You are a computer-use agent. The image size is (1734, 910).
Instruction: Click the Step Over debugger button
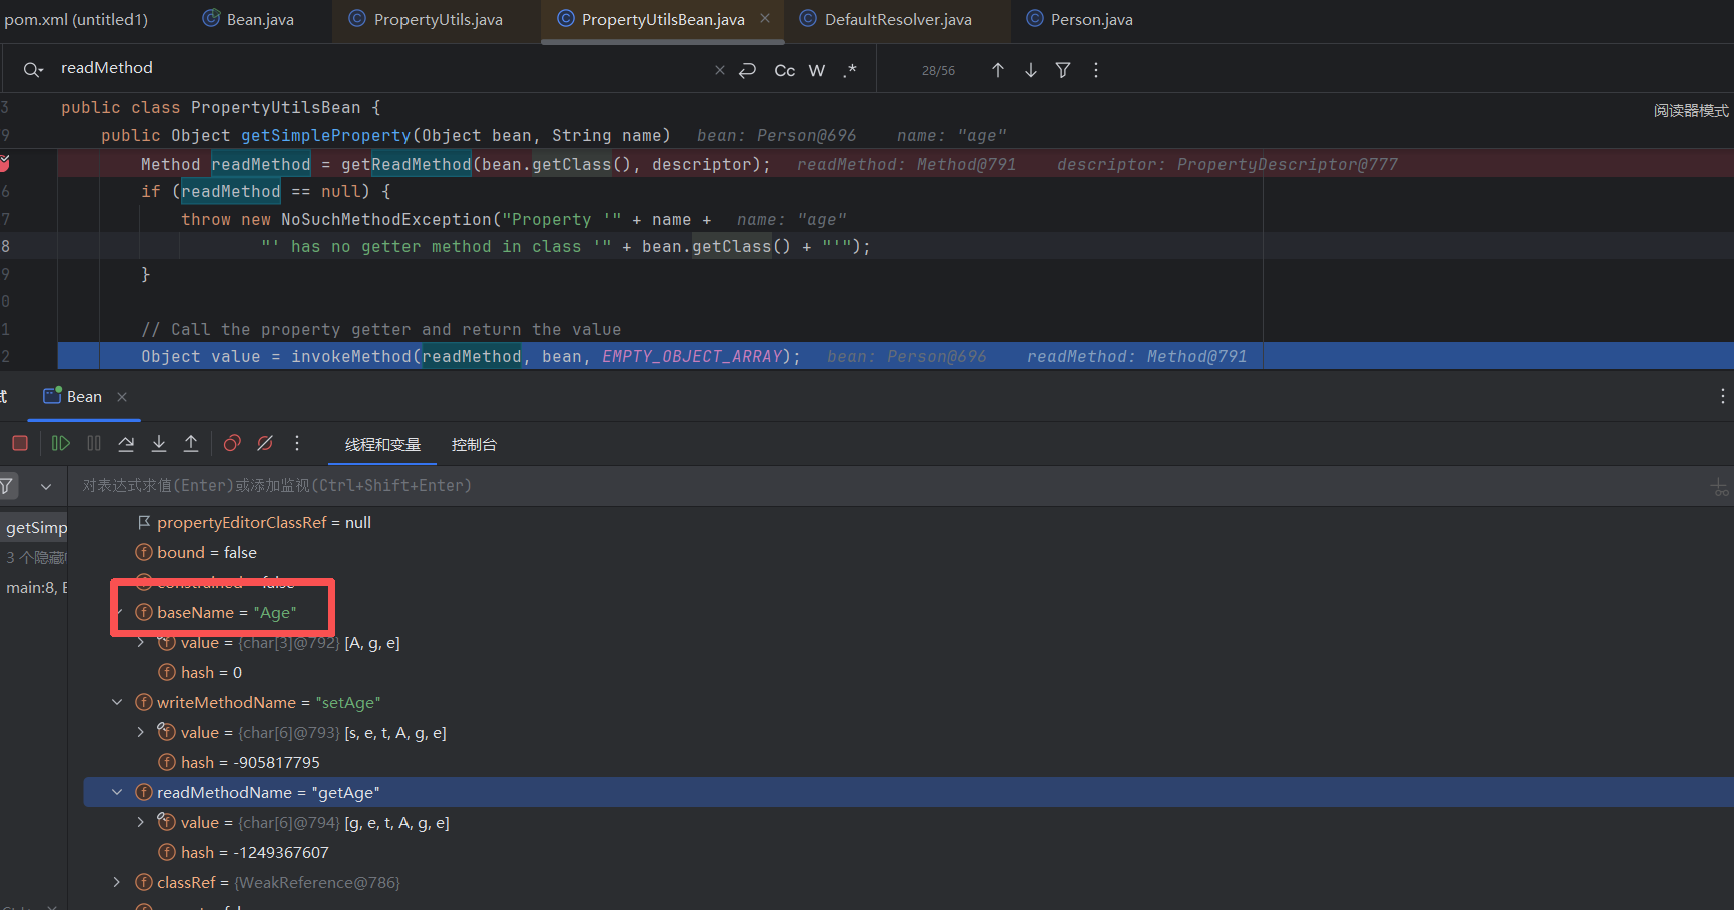[126, 443]
